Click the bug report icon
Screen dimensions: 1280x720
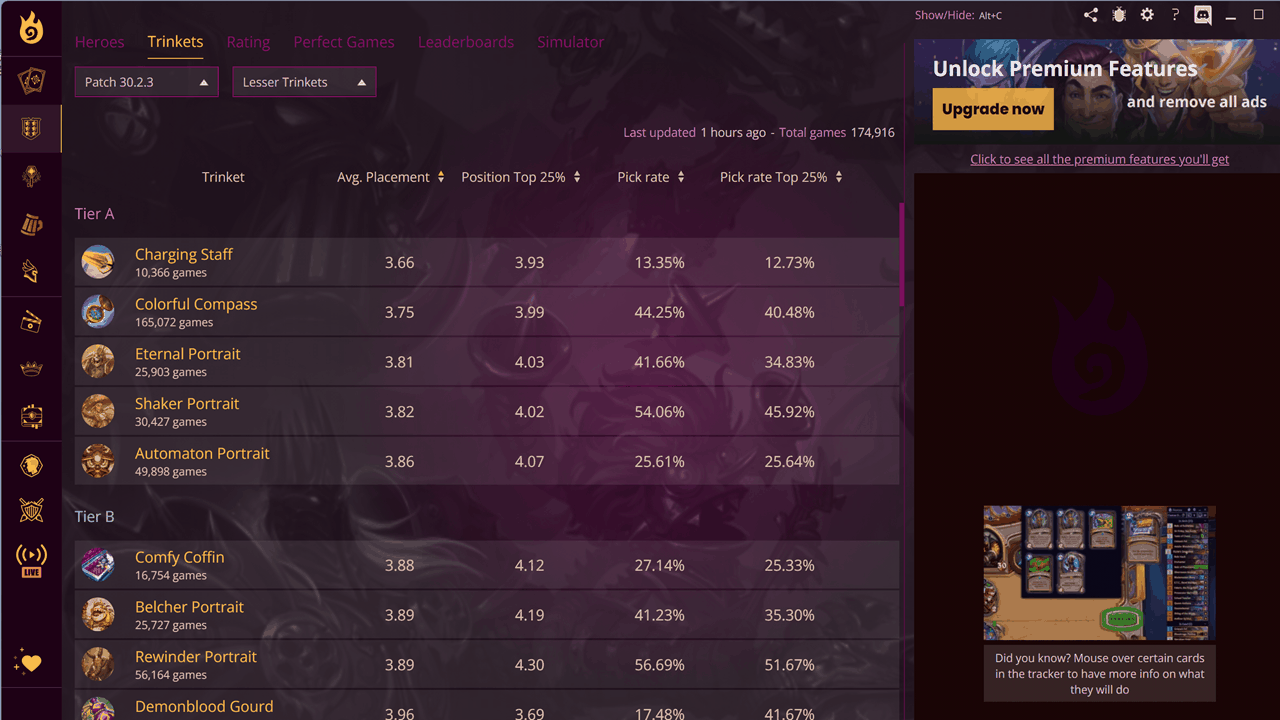click(x=1119, y=15)
